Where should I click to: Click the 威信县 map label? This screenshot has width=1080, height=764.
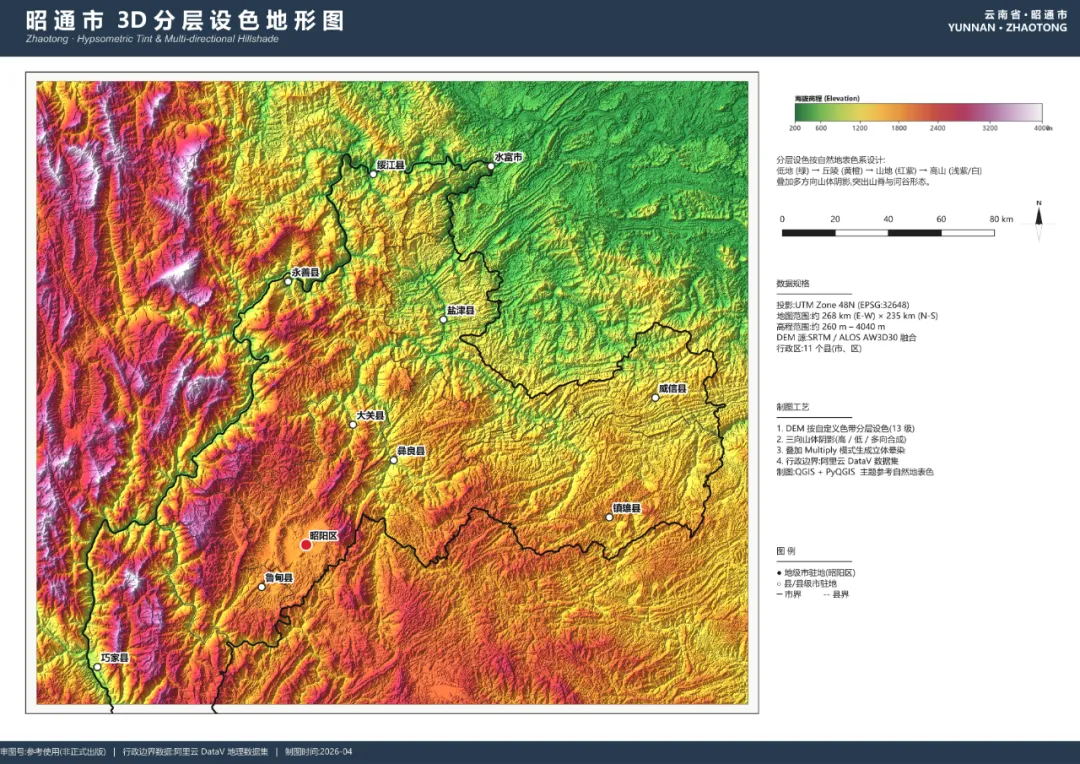pyautogui.click(x=672, y=388)
